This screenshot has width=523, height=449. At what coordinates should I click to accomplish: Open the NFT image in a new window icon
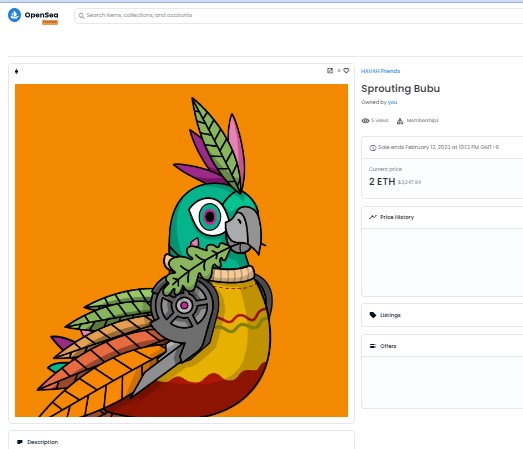point(330,71)
